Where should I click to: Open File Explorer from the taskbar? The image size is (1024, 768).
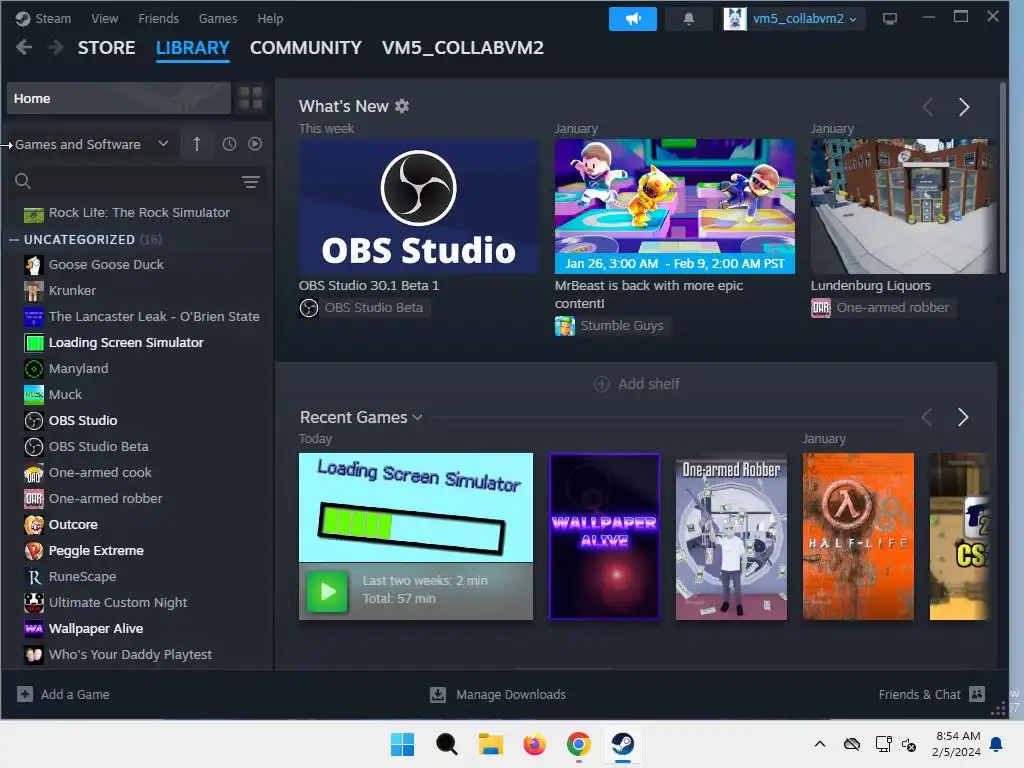tap(490, 744)
